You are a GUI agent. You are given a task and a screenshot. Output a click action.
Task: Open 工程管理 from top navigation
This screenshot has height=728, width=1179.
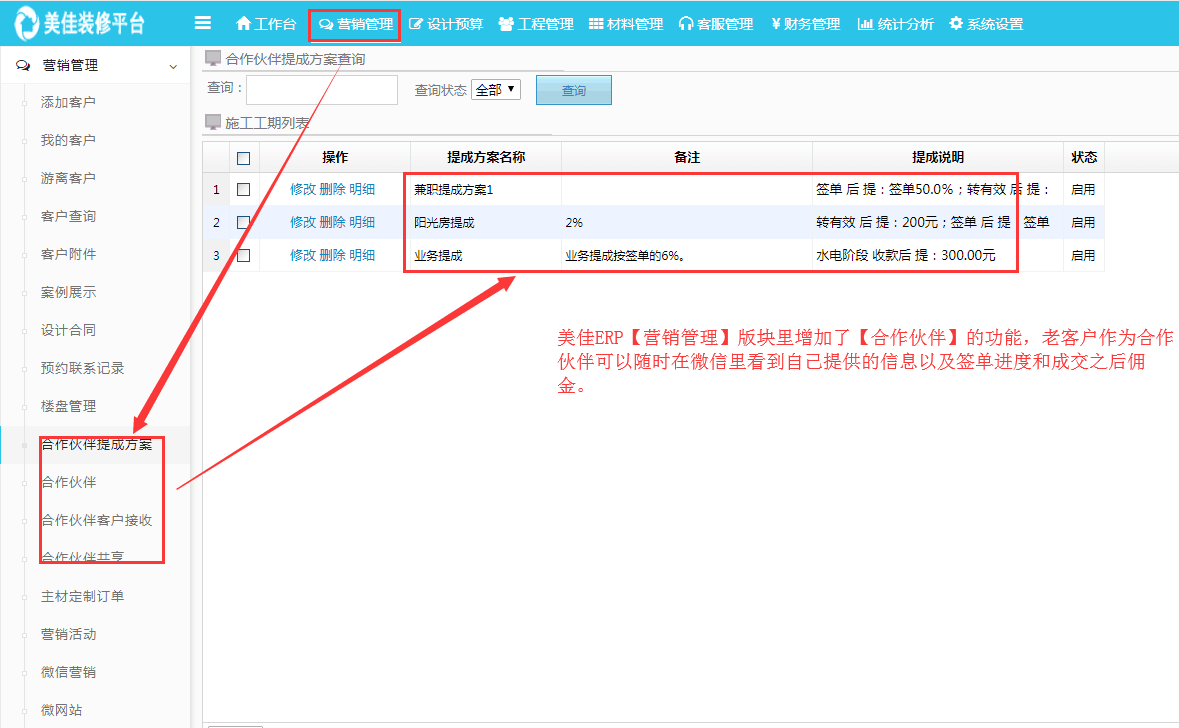(x=536, y=24)
